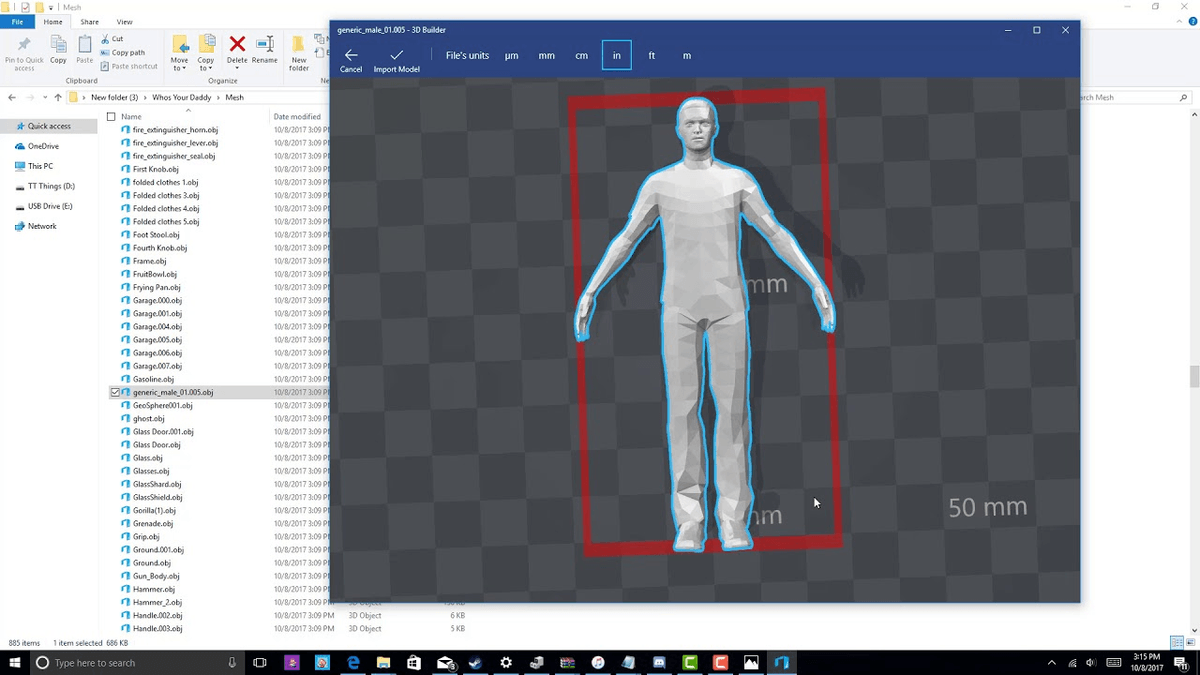Select cm as file's units

pos(582,56)
